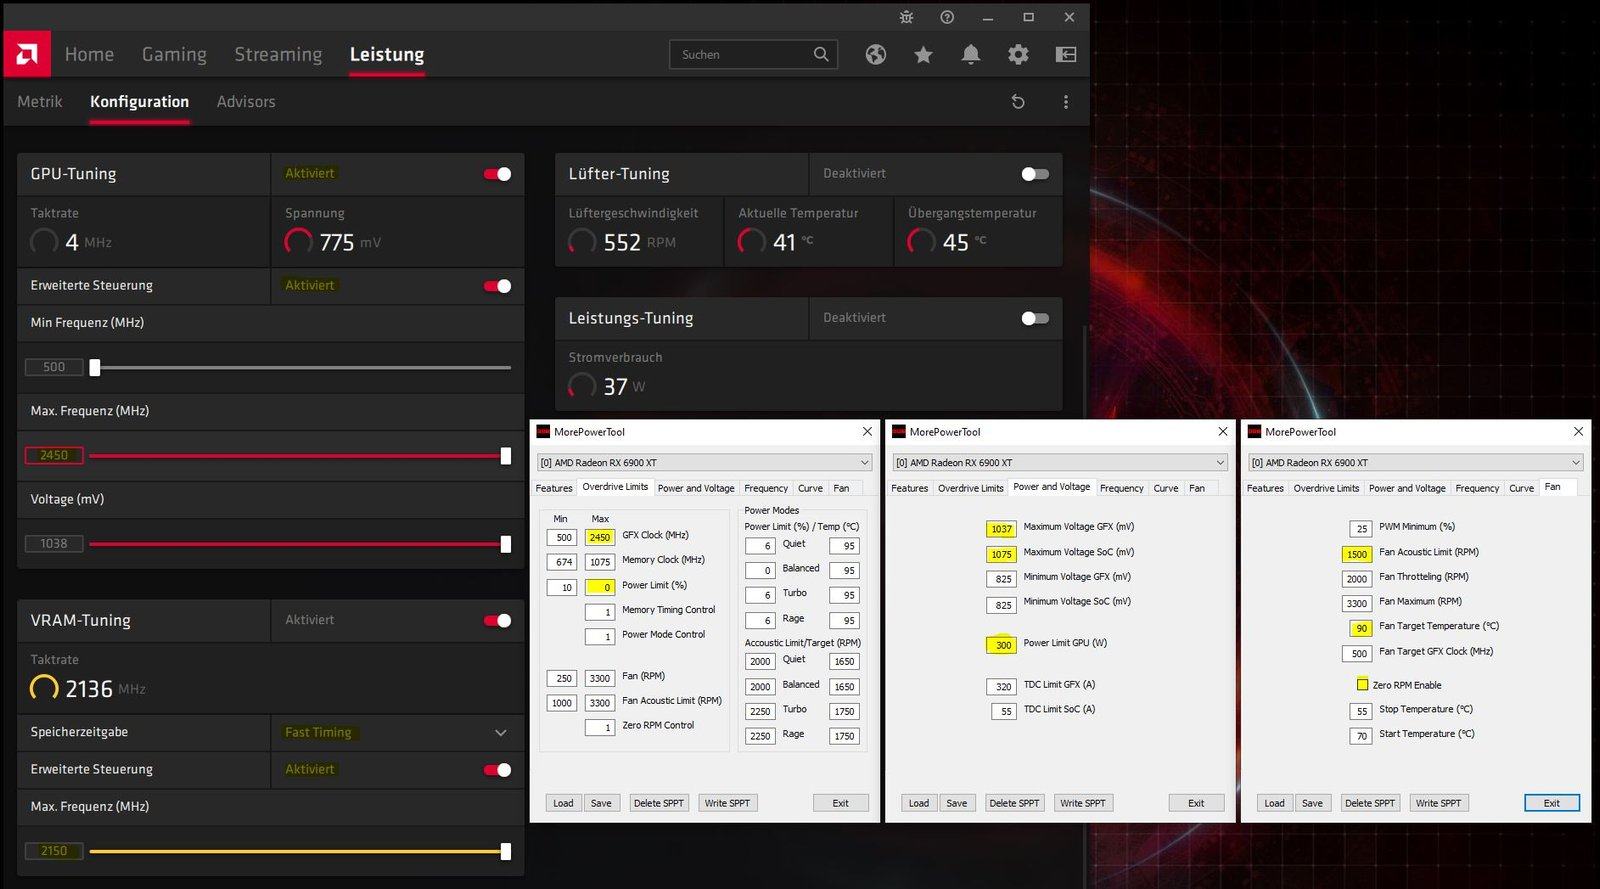Click the GPU Max. Frequenz value box 2450
1600x889 pixels.
(x=54, y=455)
